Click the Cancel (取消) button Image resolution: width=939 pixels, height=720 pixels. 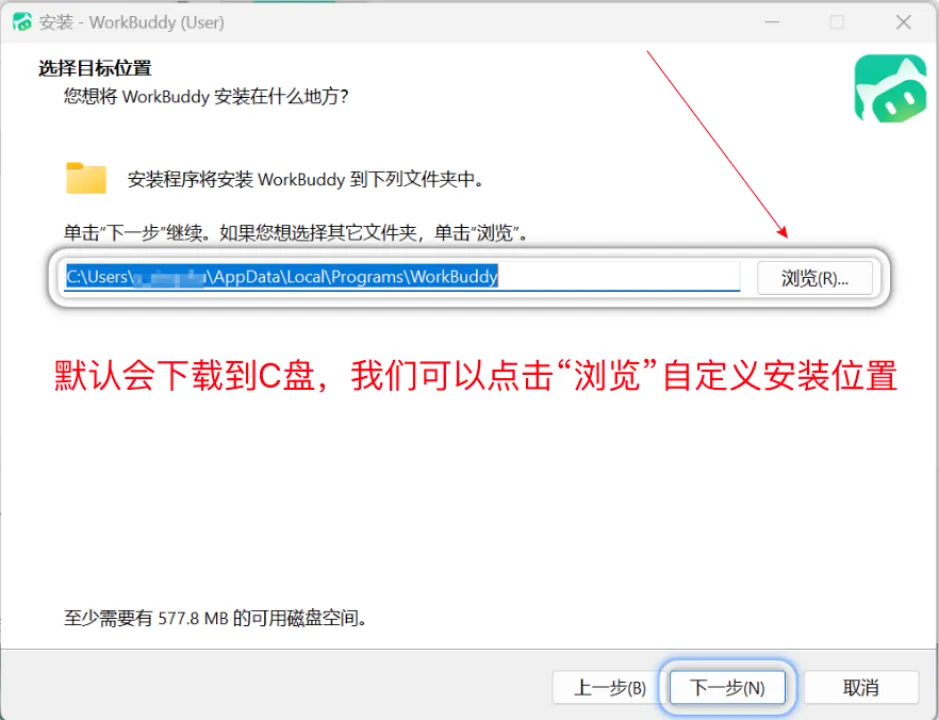pos(861,687)
